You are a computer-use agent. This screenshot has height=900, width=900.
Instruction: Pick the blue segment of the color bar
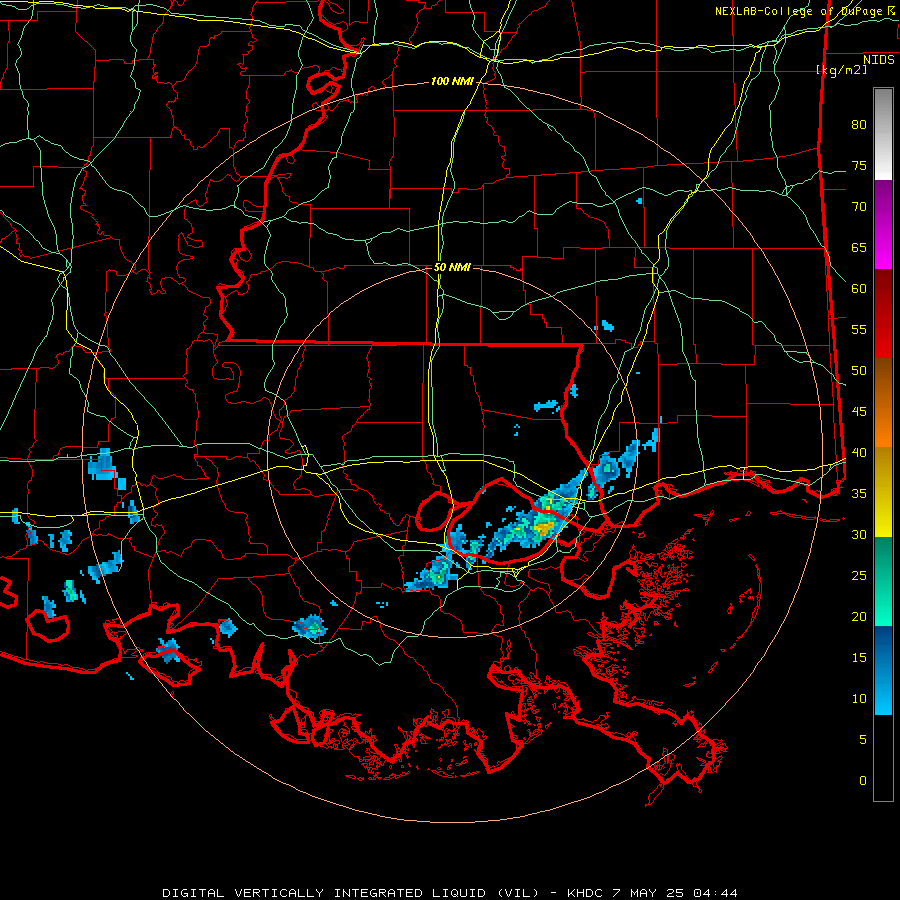[x=883, y=670]
